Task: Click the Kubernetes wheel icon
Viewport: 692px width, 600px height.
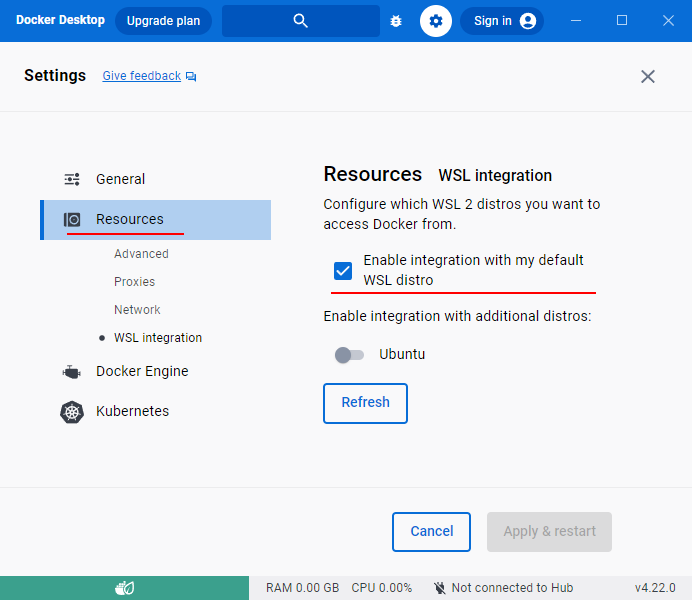Action: pos(72,412)
